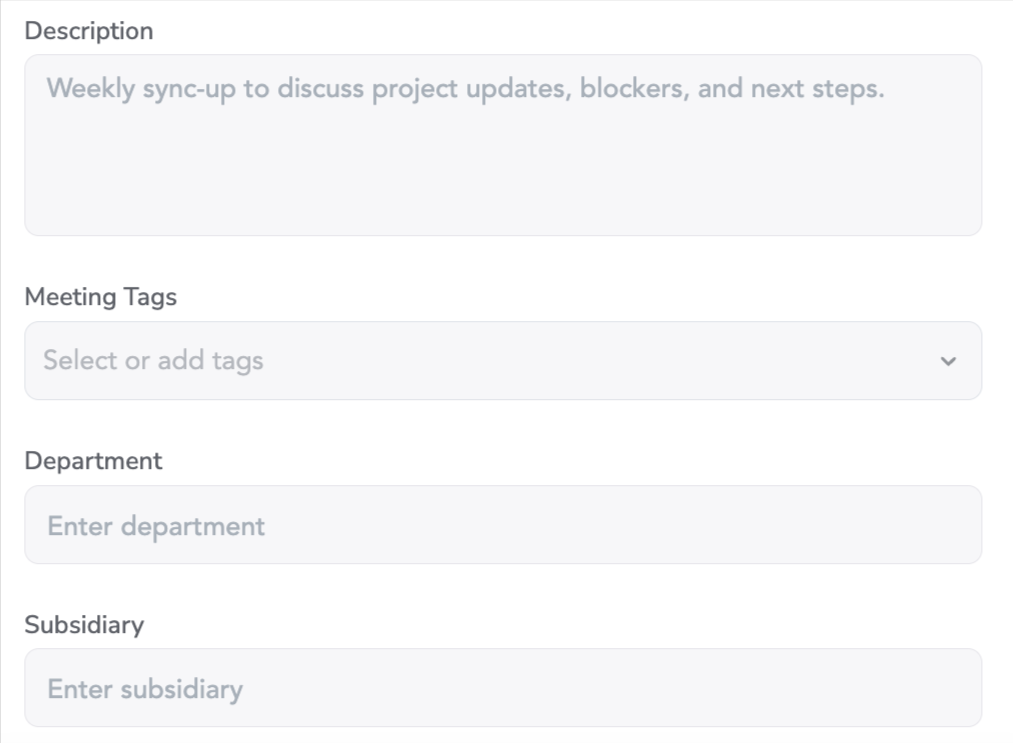Open the Meeting Tags dropdown
The width and height of the screenshot is (1013, 743).
point(502,361)
